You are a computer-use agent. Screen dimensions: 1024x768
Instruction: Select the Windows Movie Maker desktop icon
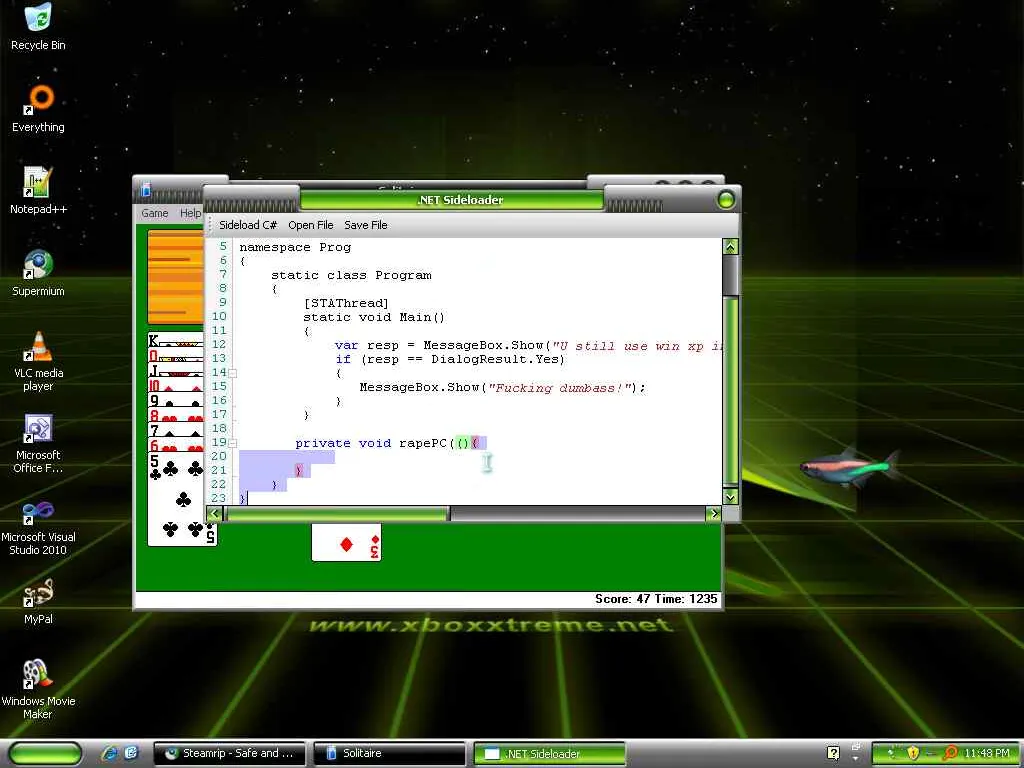pyautogui.click(x=38, y=690)
